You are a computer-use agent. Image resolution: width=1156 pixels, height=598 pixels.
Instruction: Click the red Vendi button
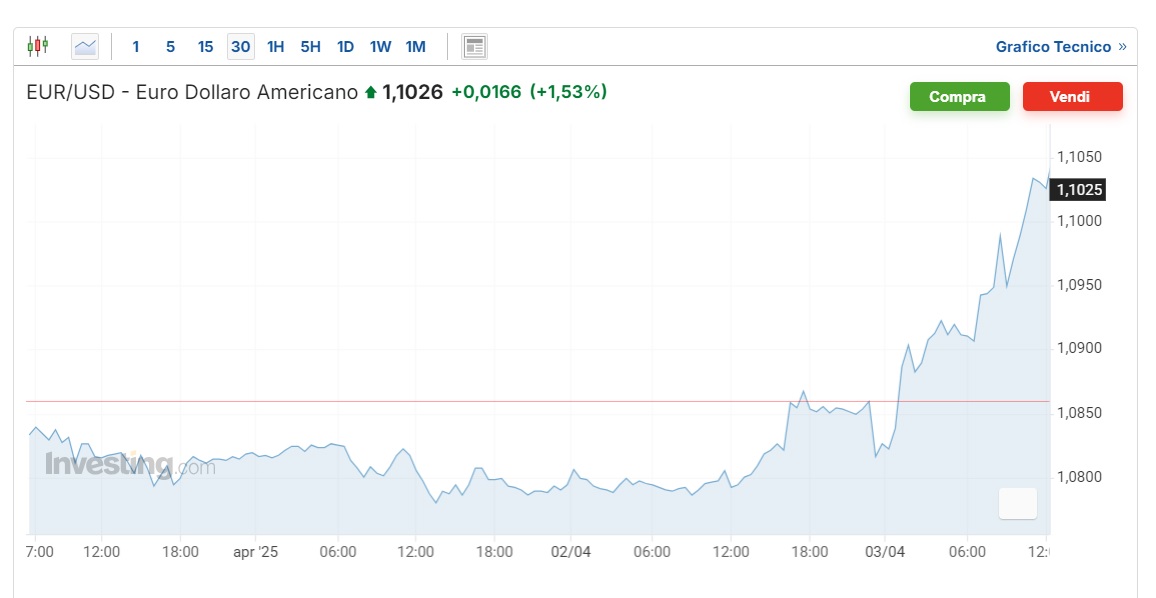1072,97
